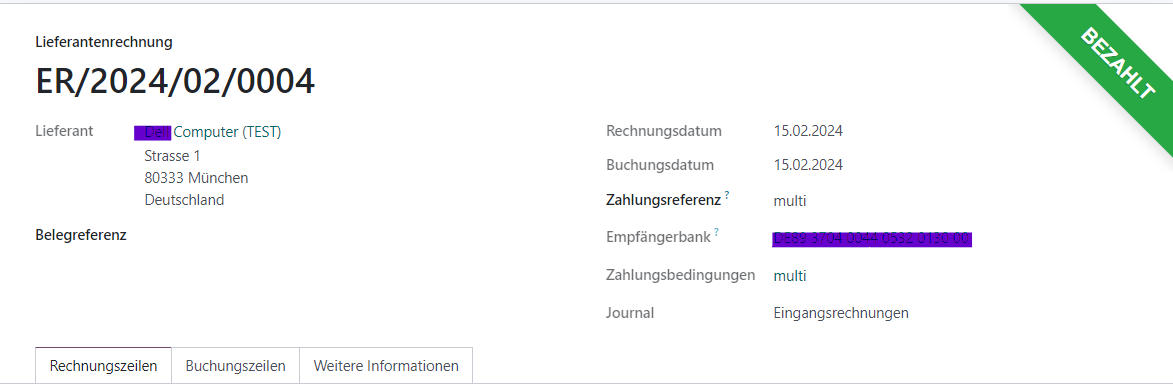Click the help icon next to Zahlungsreferenz

point(726,195)
